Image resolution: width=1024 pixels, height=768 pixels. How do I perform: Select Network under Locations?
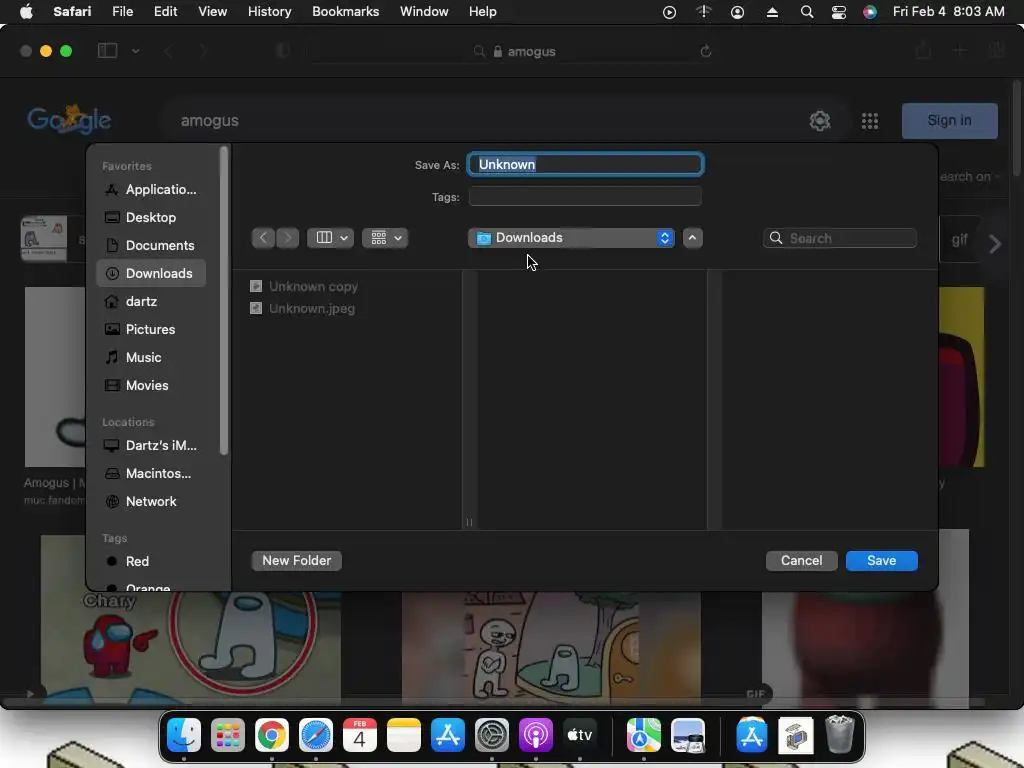coord(151,502)
